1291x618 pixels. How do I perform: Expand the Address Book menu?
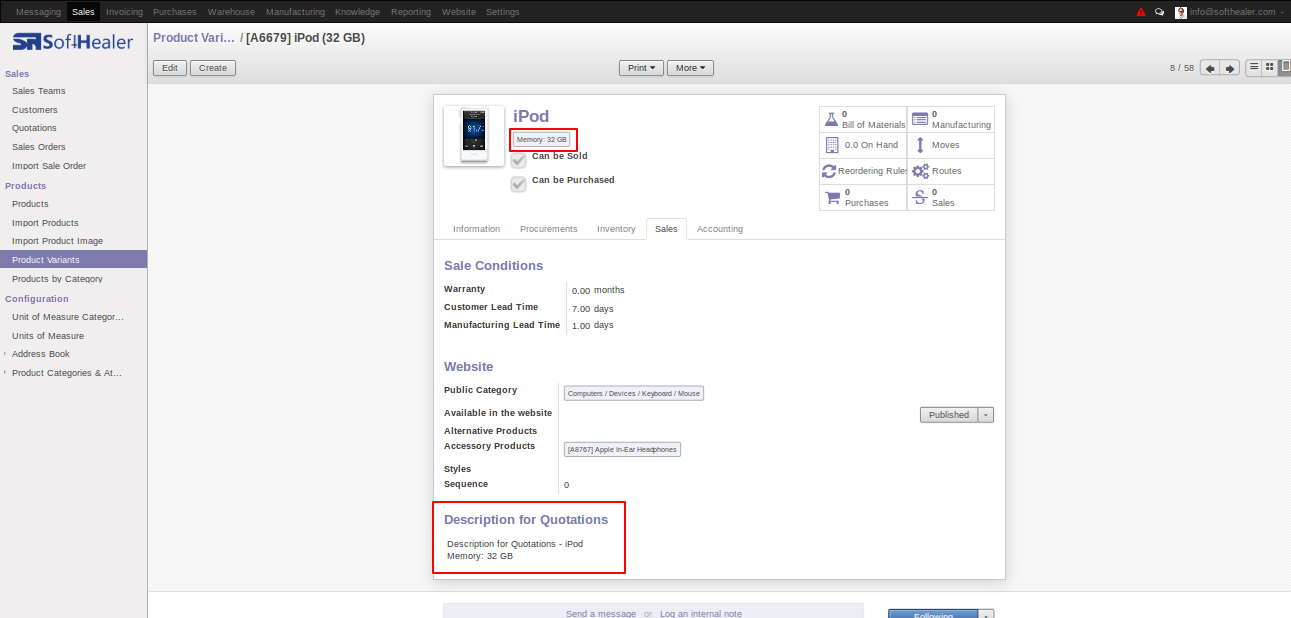point(41,354)
